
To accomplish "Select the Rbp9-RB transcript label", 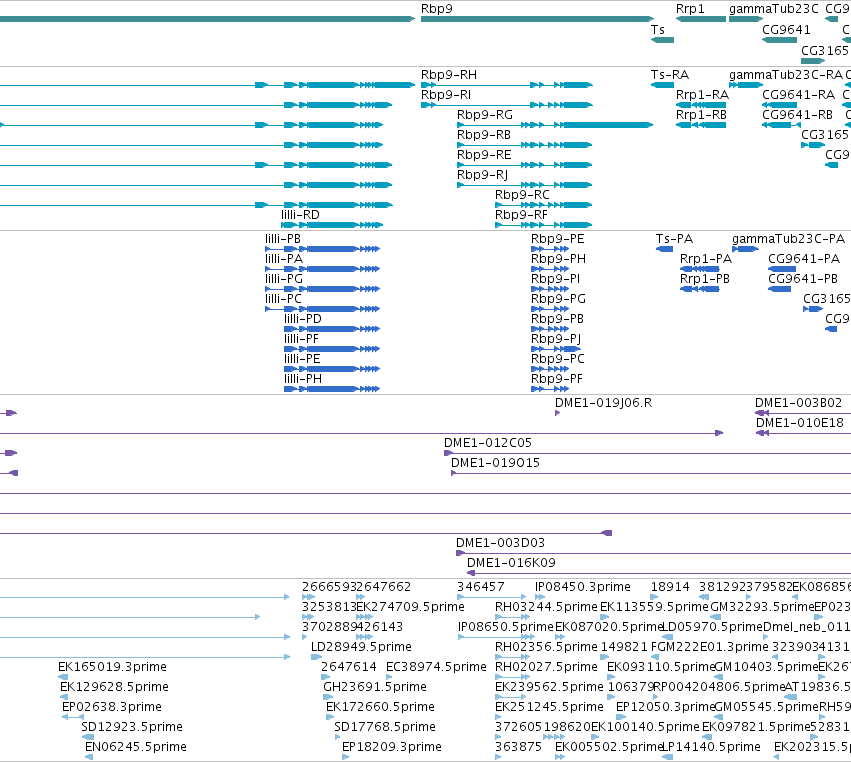I will (x=484, y=135).
